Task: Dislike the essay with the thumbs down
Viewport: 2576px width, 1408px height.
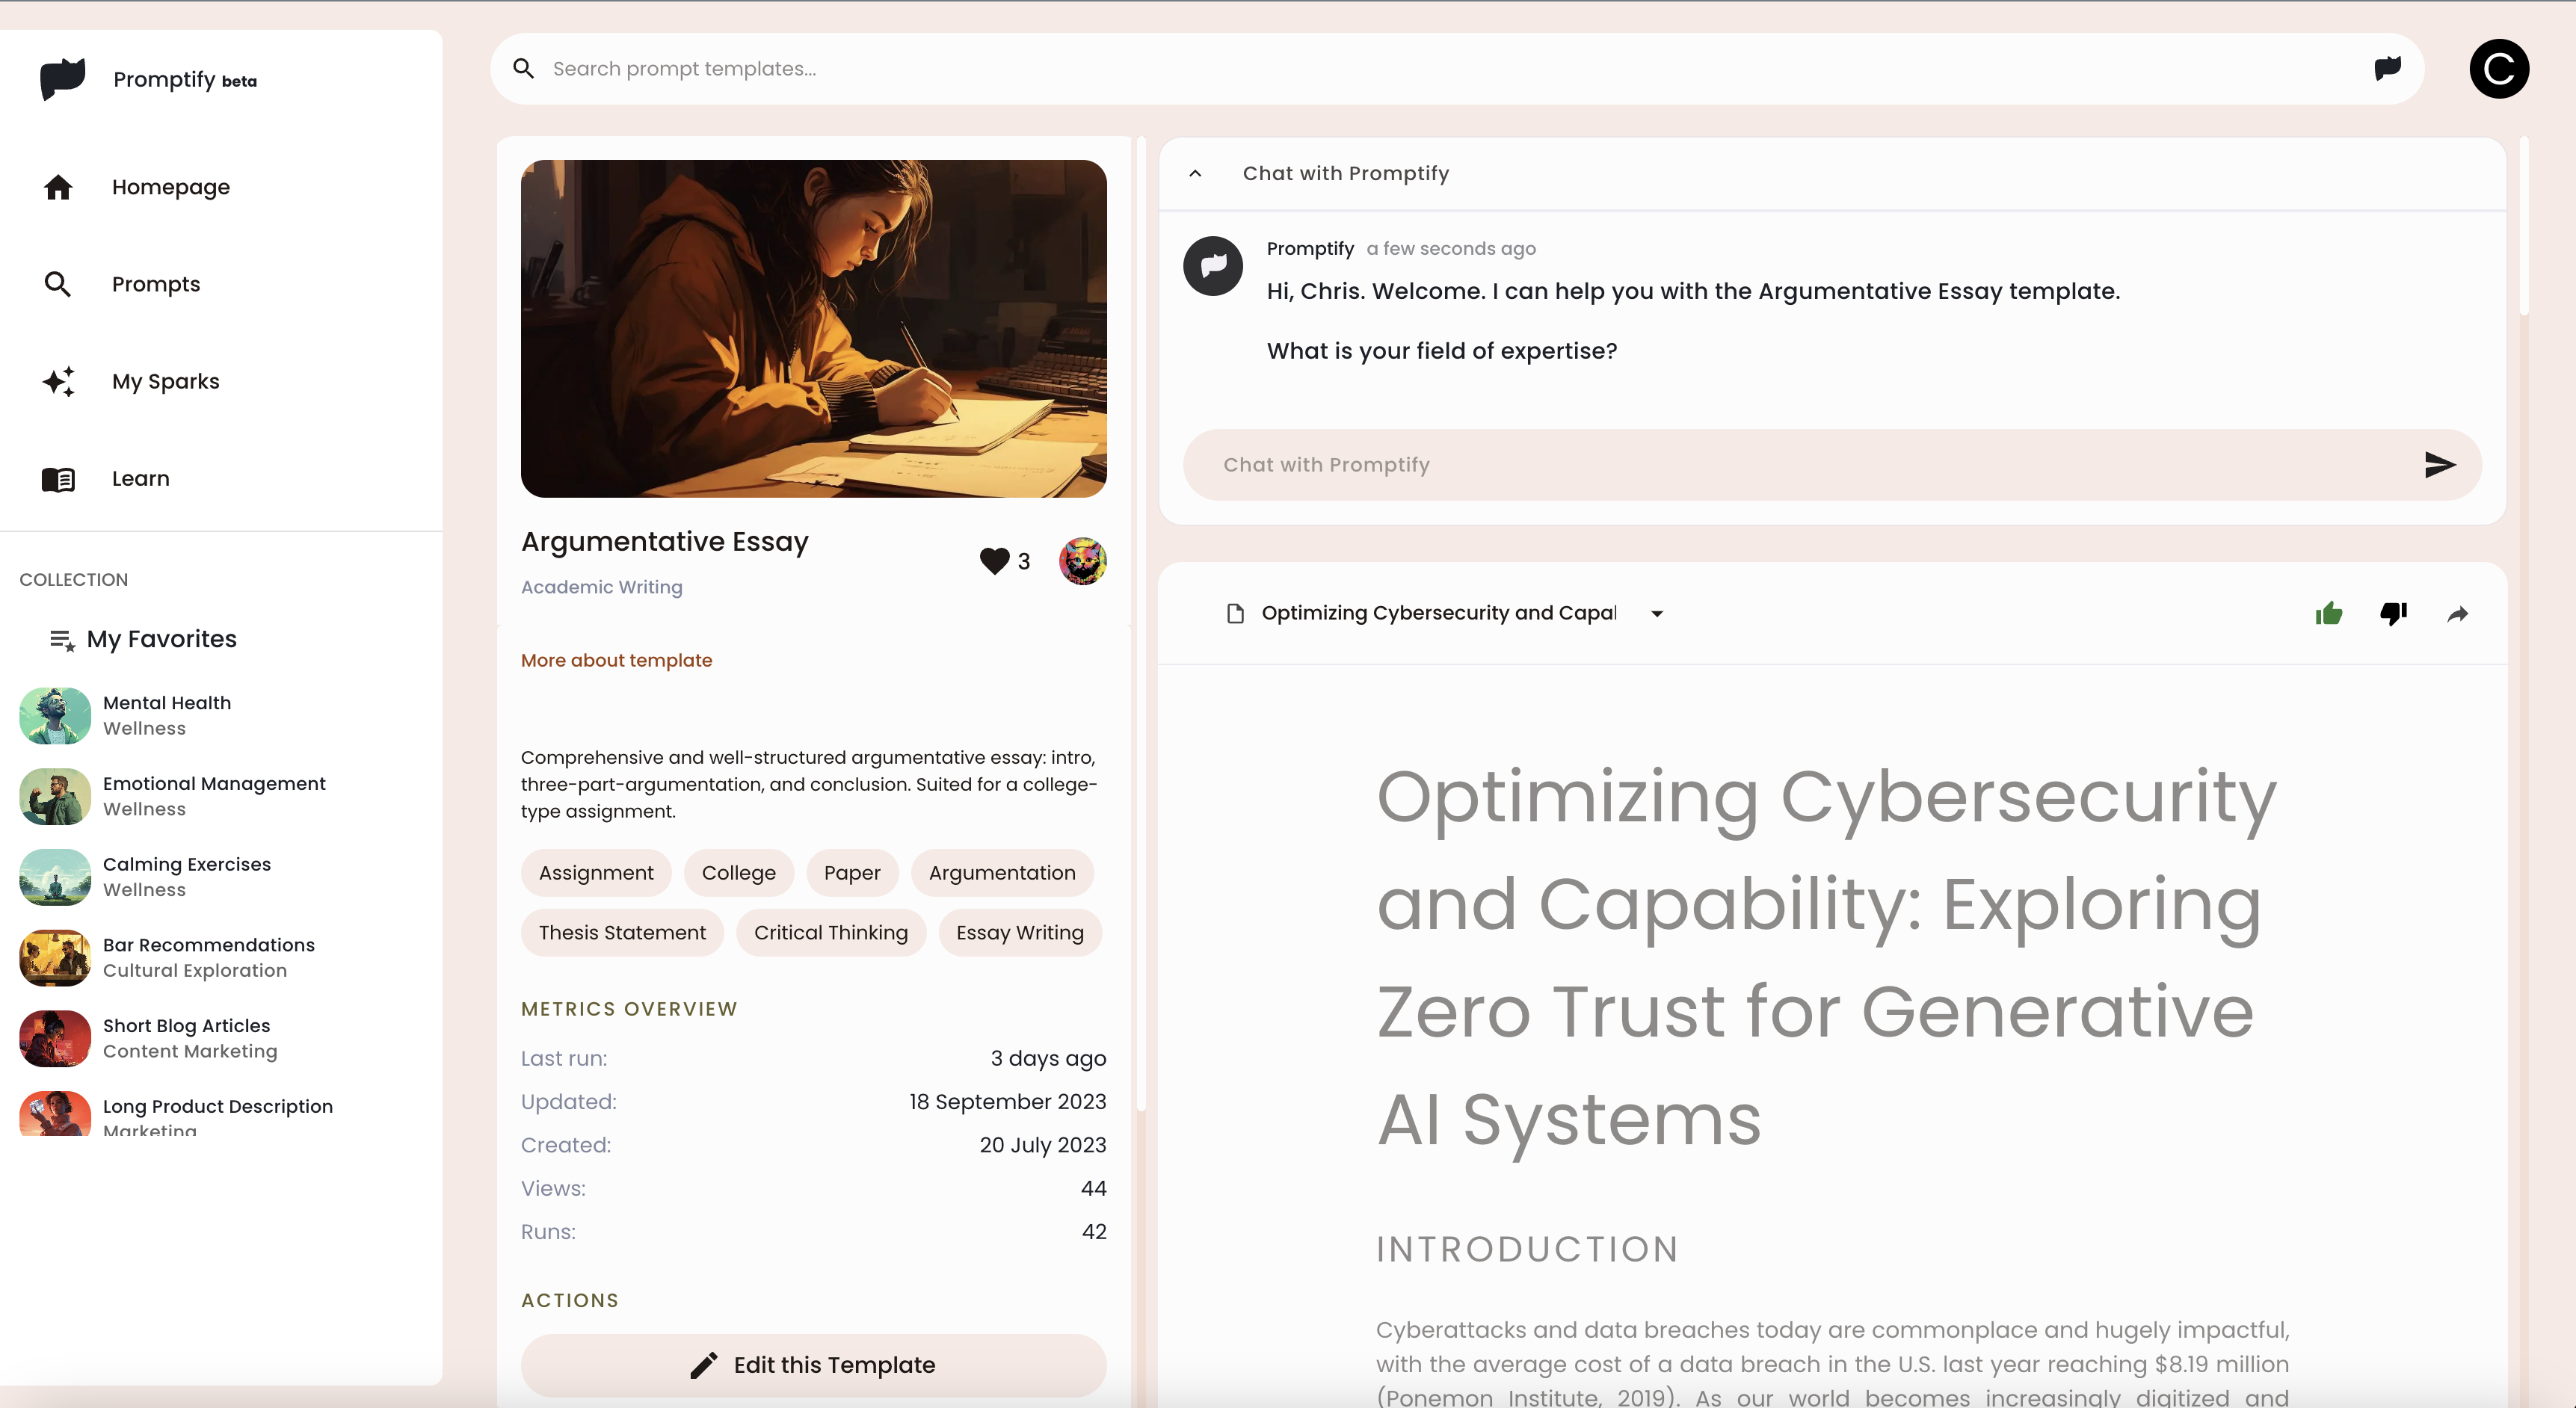Action: pyautogui.click(x=2393, y=614)
